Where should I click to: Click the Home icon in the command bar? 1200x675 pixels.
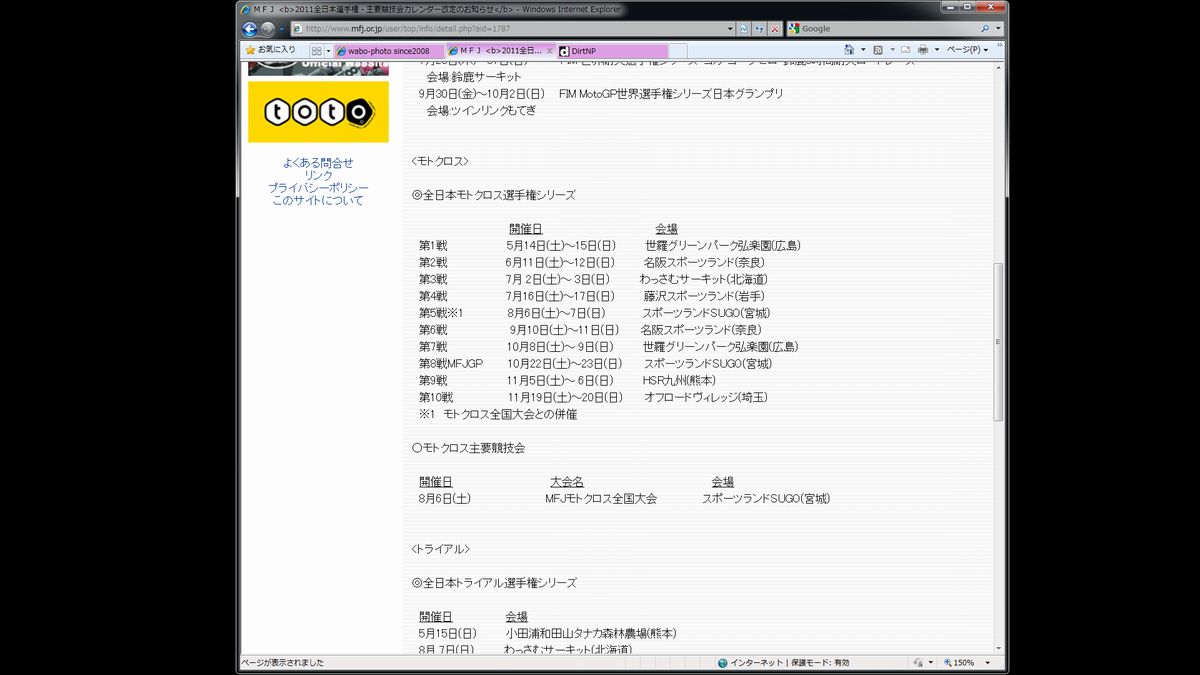(x=849, y=49)
